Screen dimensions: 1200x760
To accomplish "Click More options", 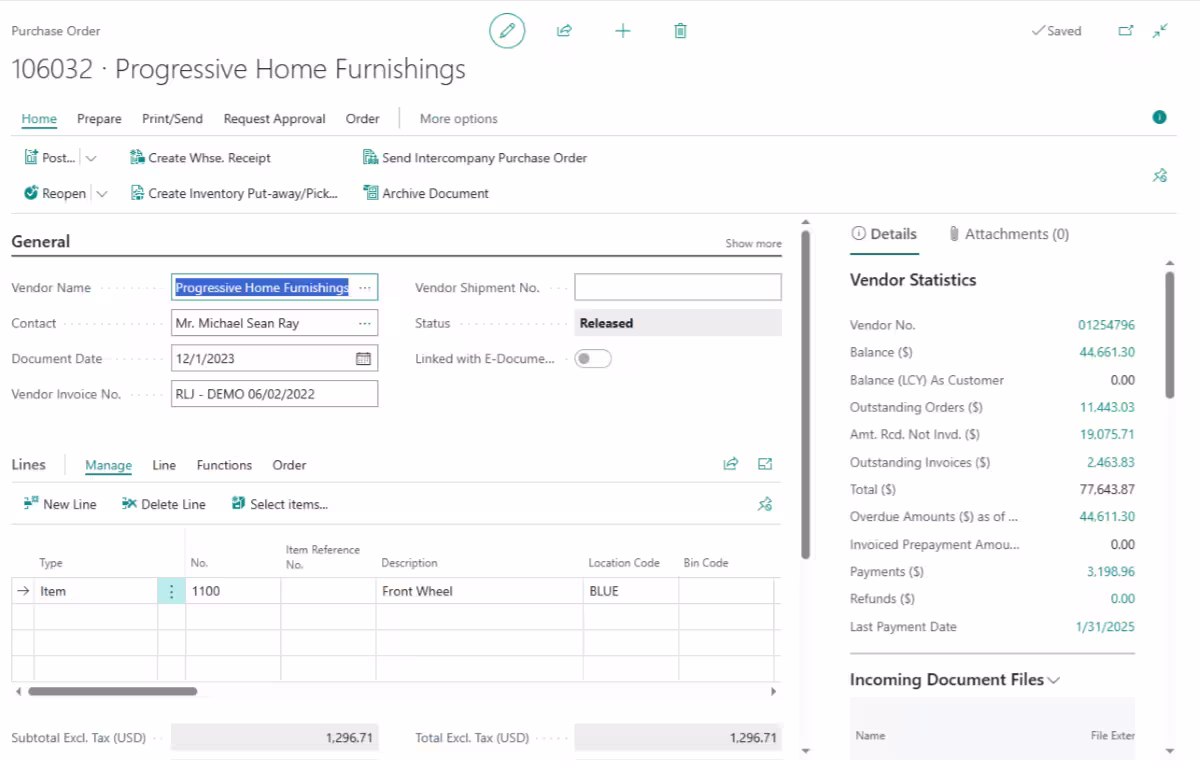I will pyautogui.click(x=459, y=118).
